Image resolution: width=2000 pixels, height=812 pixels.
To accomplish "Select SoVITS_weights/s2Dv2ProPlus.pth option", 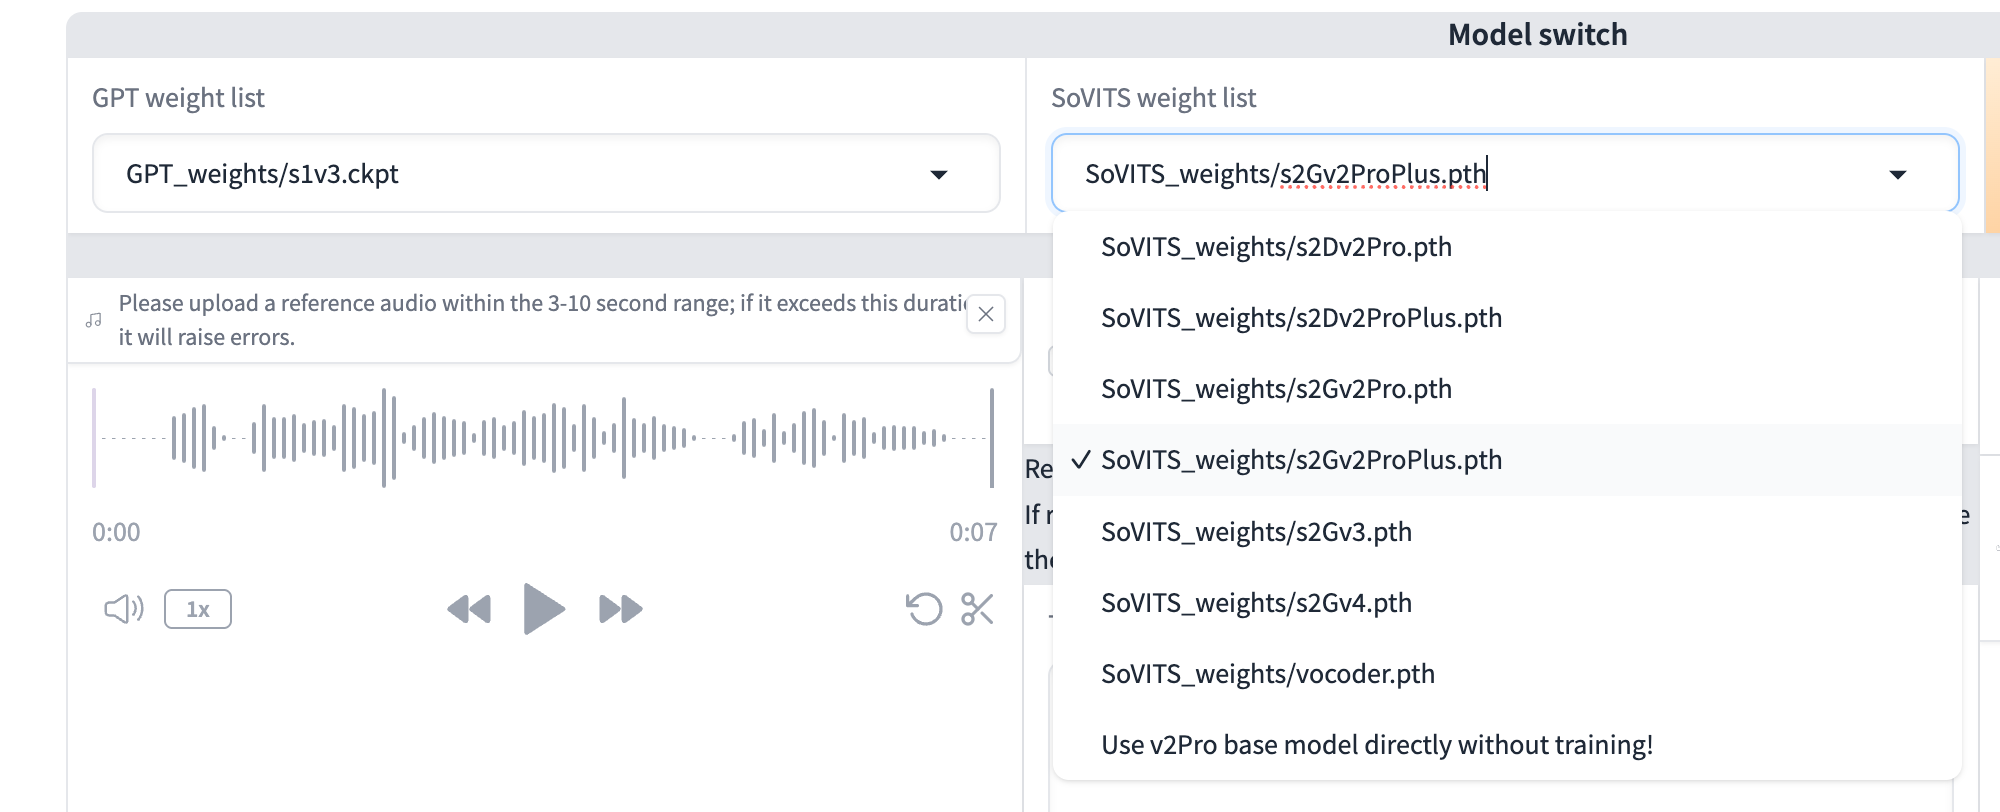I will [1507, 318].
